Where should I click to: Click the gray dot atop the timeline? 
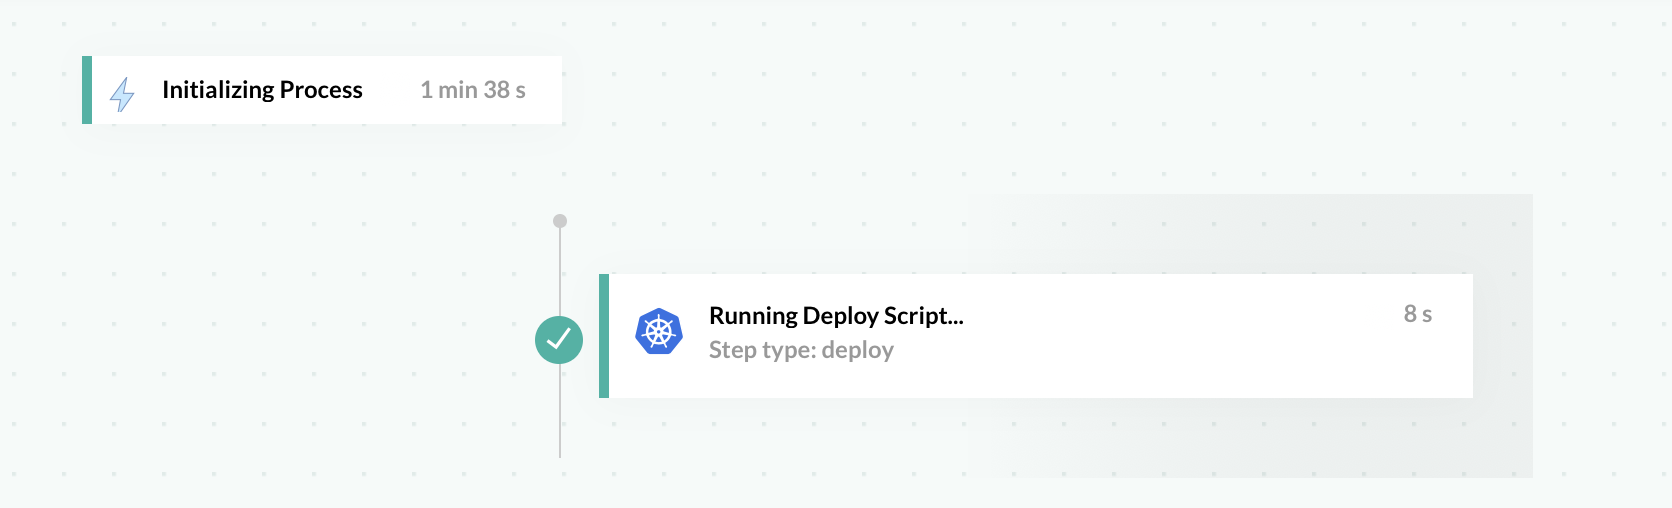tap(560, 221)
